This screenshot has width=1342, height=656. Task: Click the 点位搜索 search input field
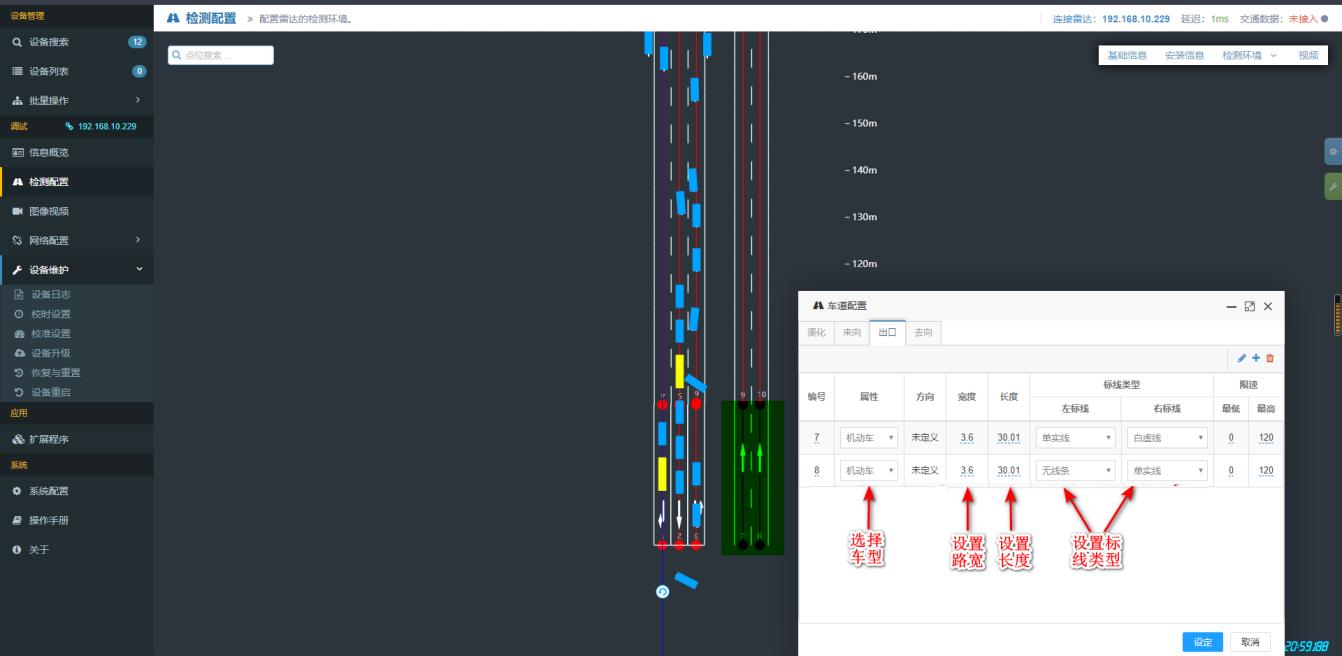point(221,55)
